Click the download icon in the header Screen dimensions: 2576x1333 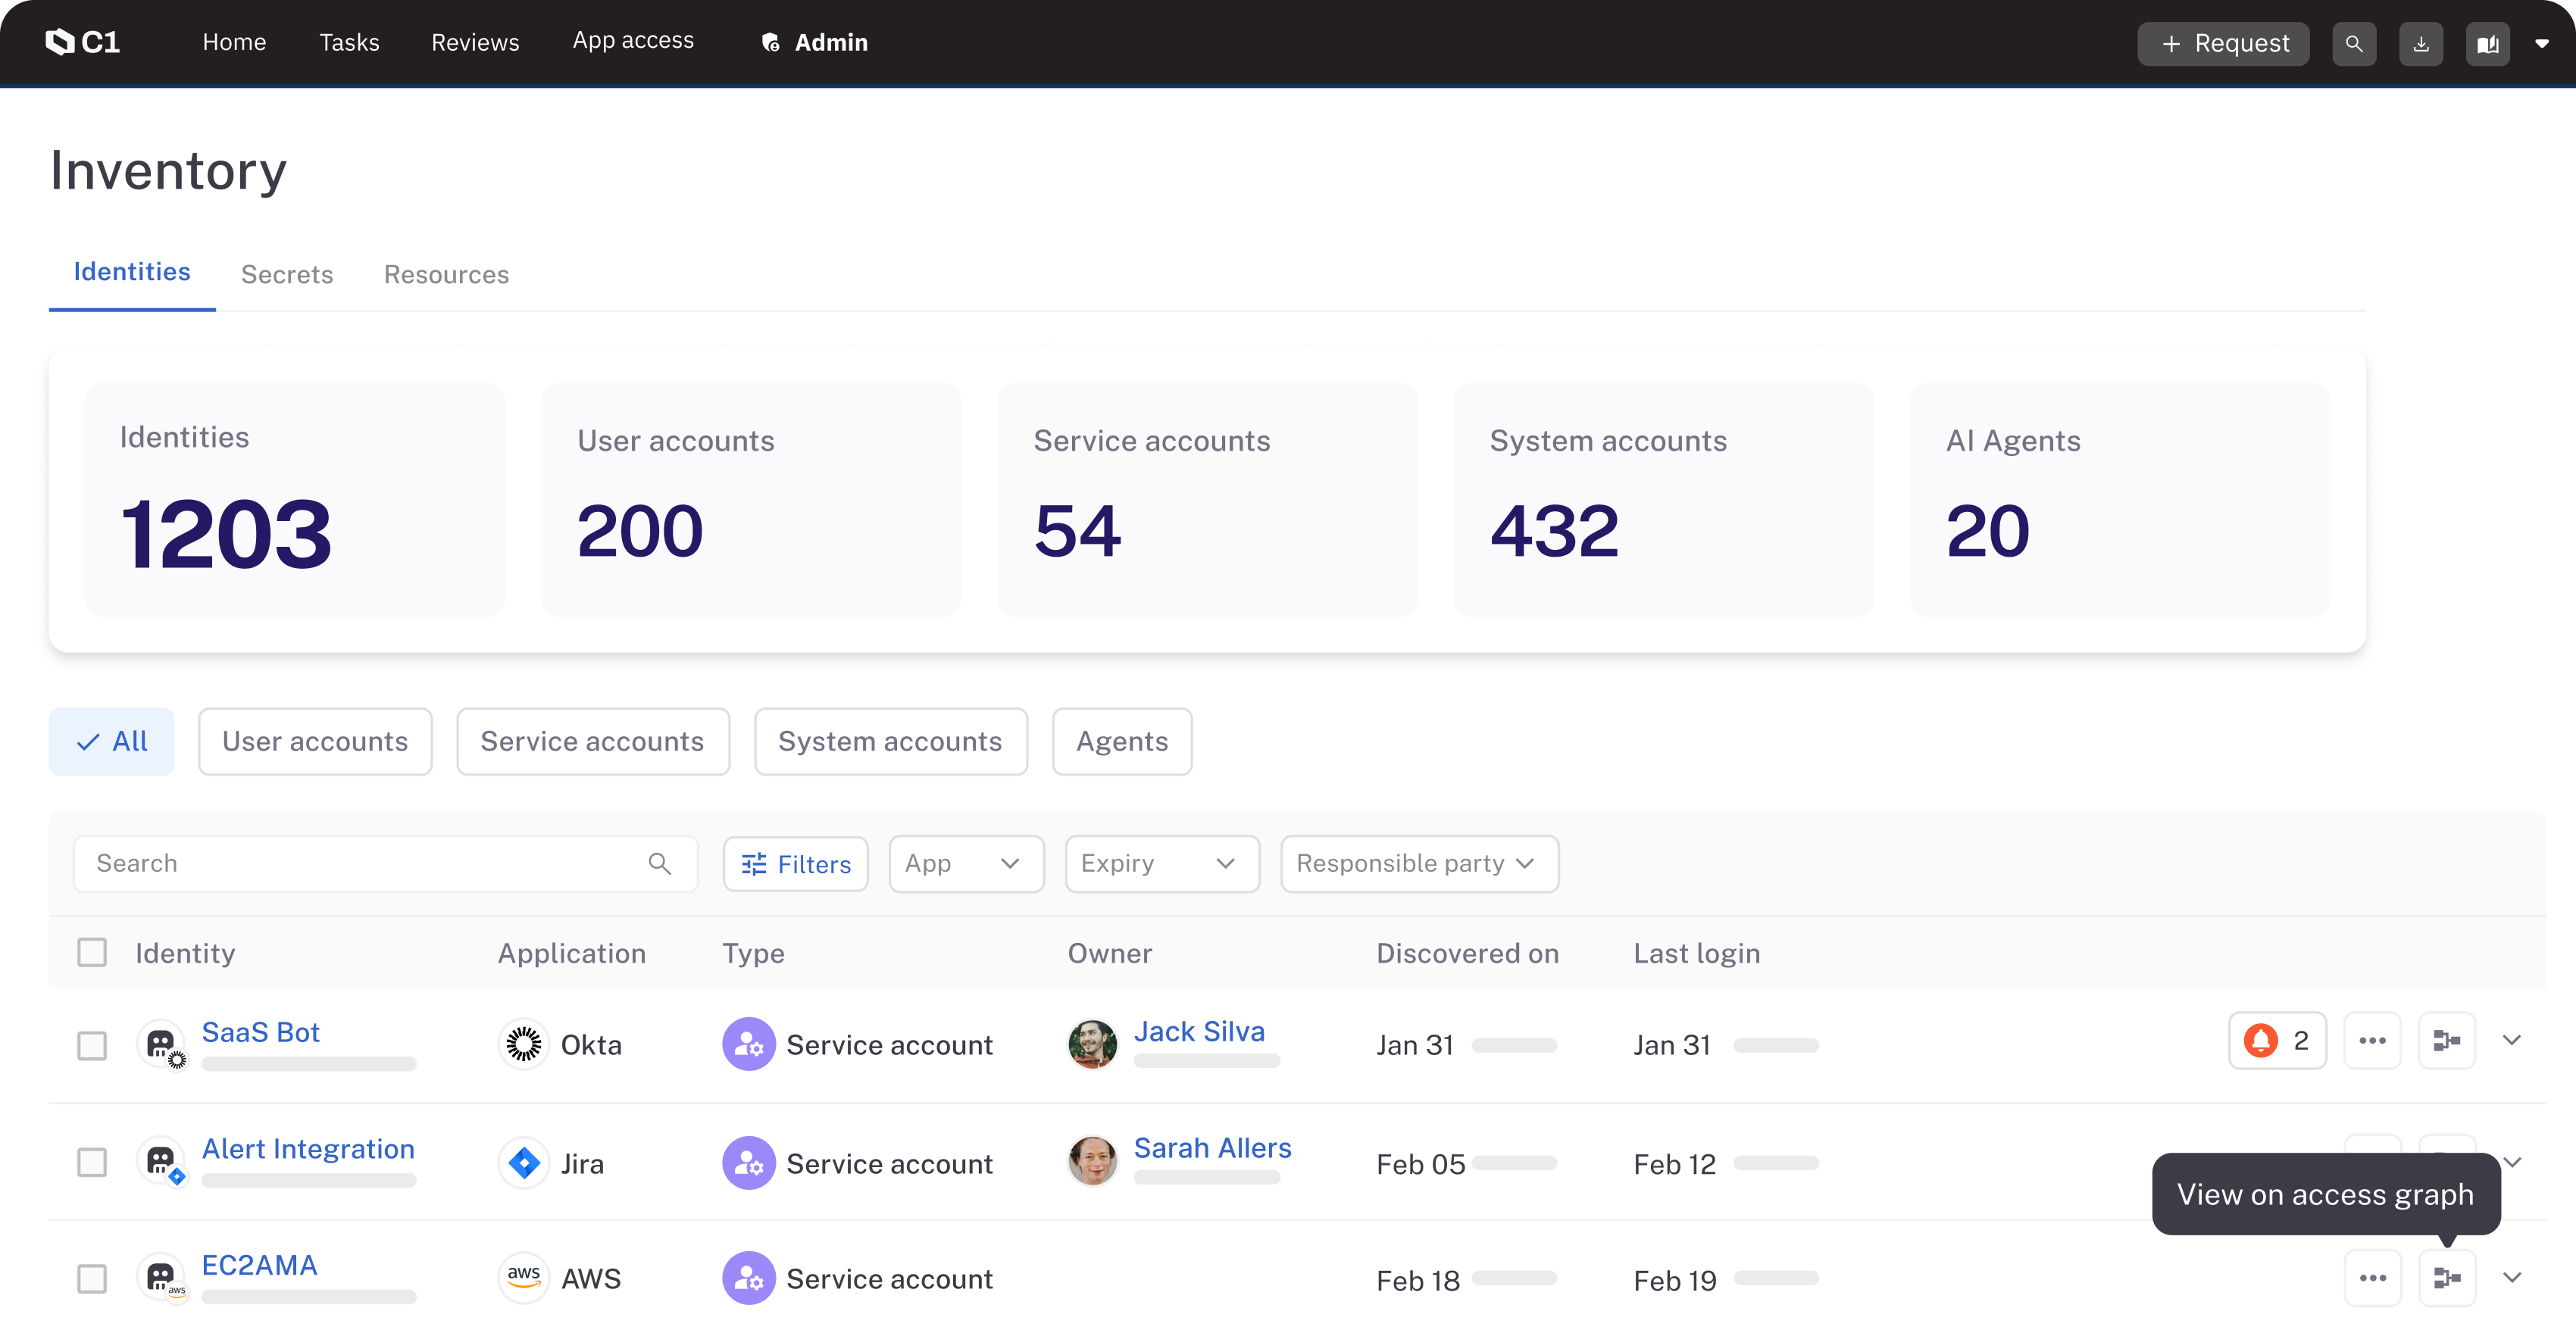click(2421, 43)
